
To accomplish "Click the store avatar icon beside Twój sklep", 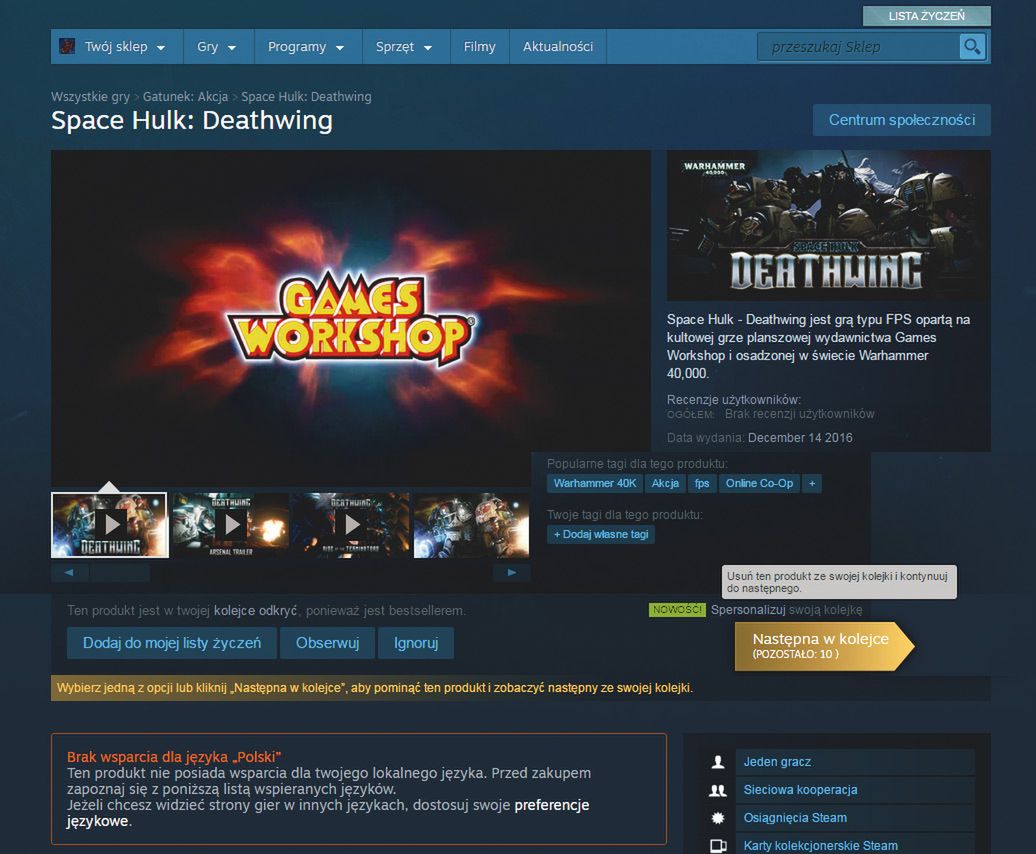I will click(x=67, y=46).
